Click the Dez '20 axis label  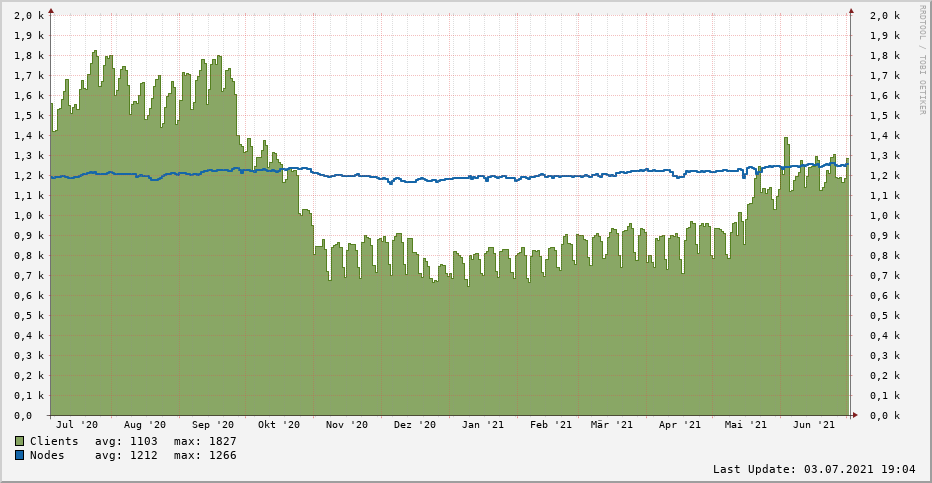pyautogui.click(x=415, y=425)
